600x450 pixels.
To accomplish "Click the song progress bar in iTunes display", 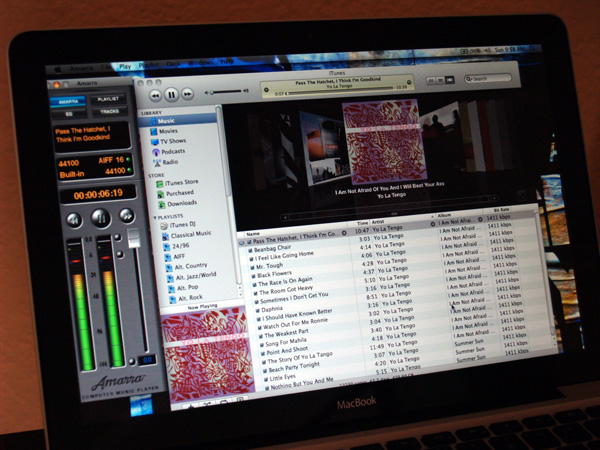I will coord(341,90).
